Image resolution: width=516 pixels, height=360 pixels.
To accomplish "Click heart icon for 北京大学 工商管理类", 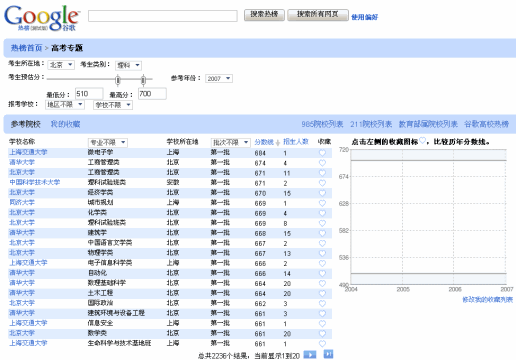I will click(322, 173).
